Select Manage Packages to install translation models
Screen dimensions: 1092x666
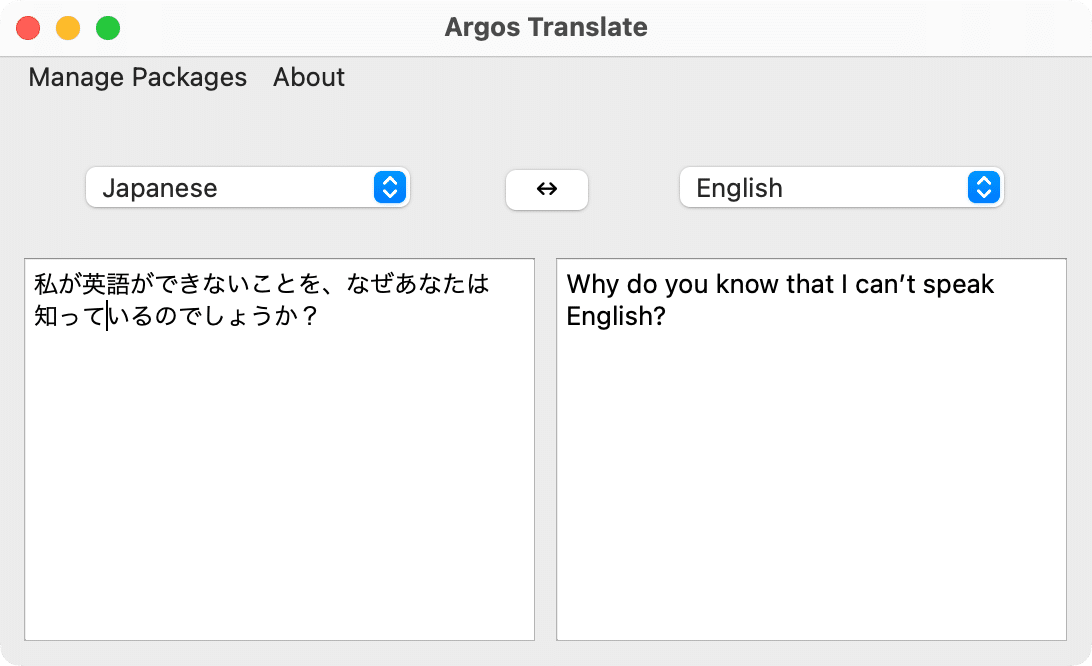(137, 77)
